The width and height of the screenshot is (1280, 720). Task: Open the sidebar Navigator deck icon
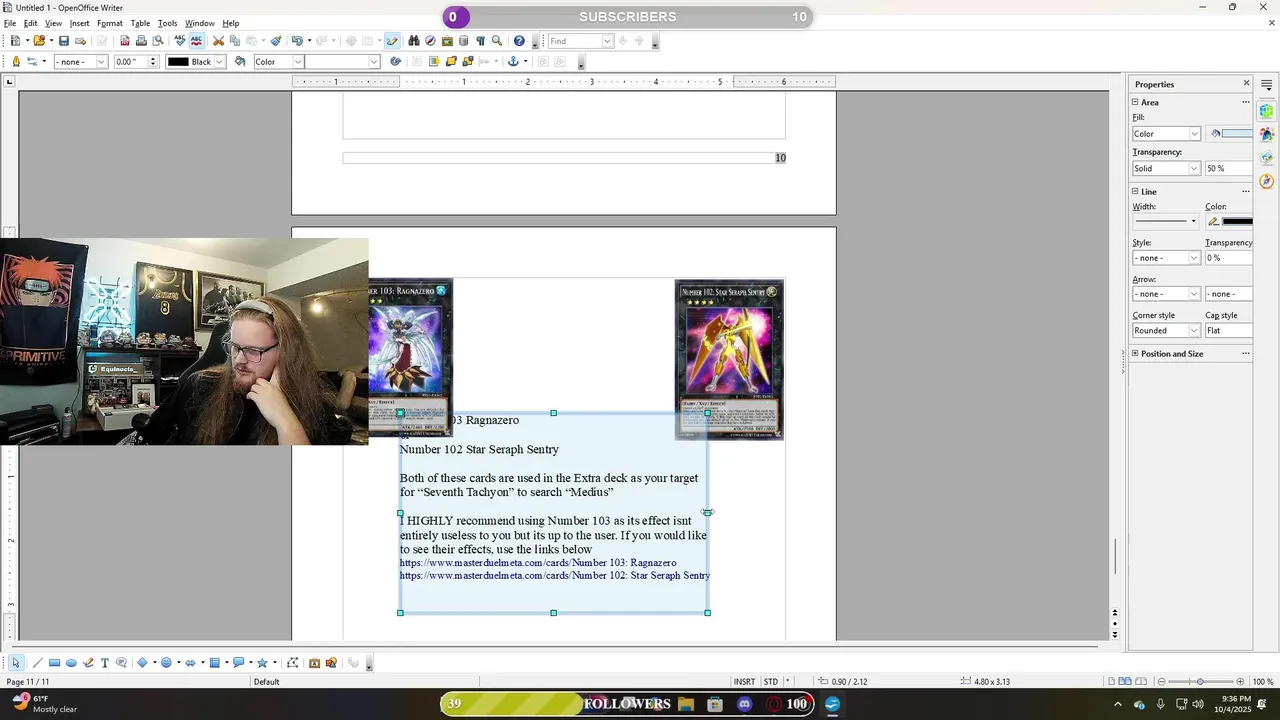click(x=1267, y=181)
